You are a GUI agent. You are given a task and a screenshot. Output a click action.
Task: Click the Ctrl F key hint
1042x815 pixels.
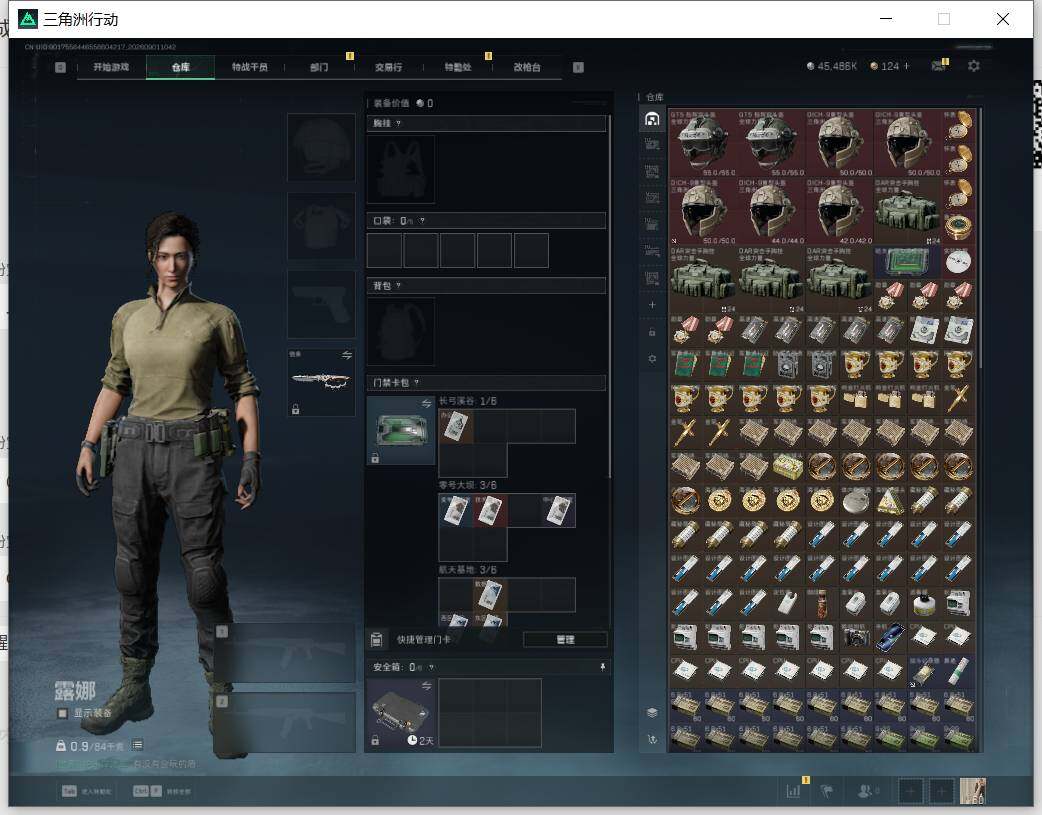click(x=147, y=791)
